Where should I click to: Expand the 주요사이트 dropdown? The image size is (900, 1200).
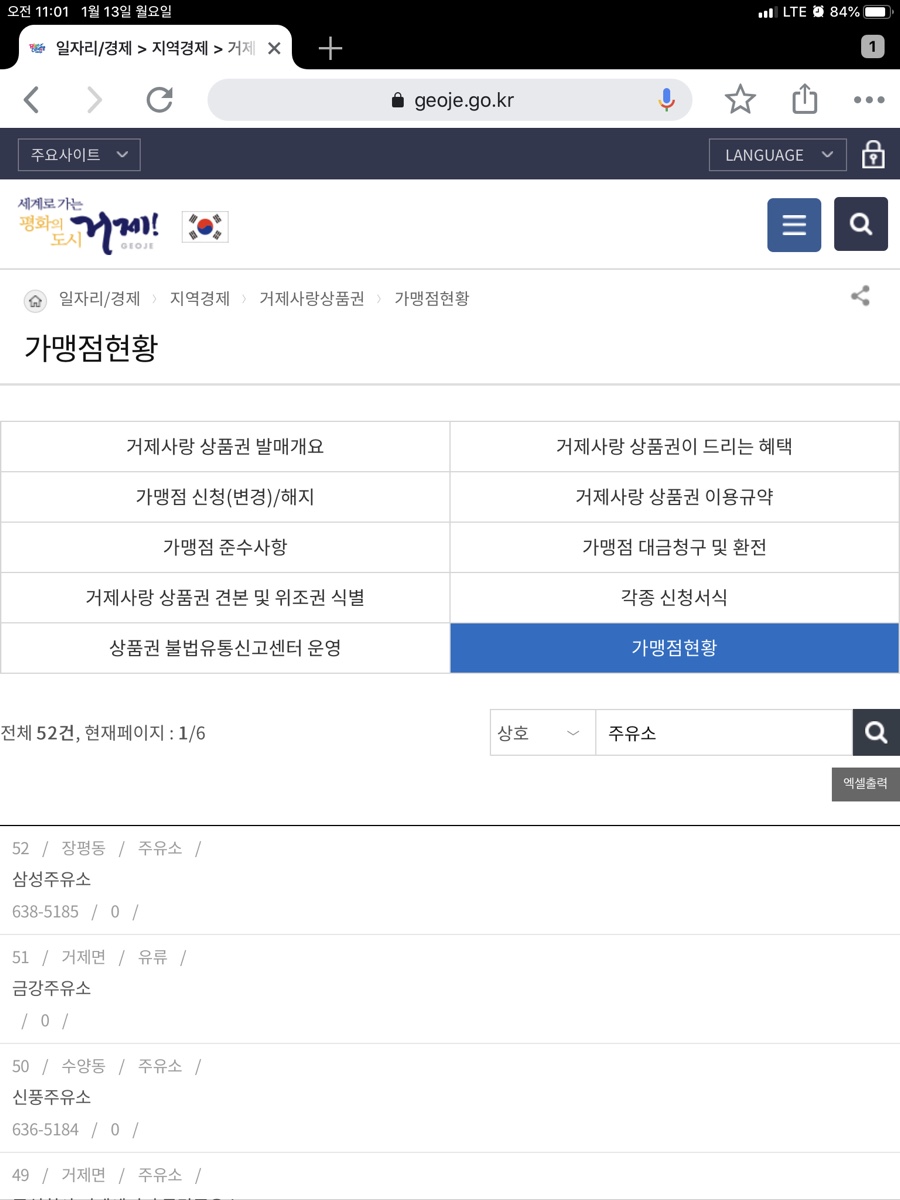(x=79, y=155)
